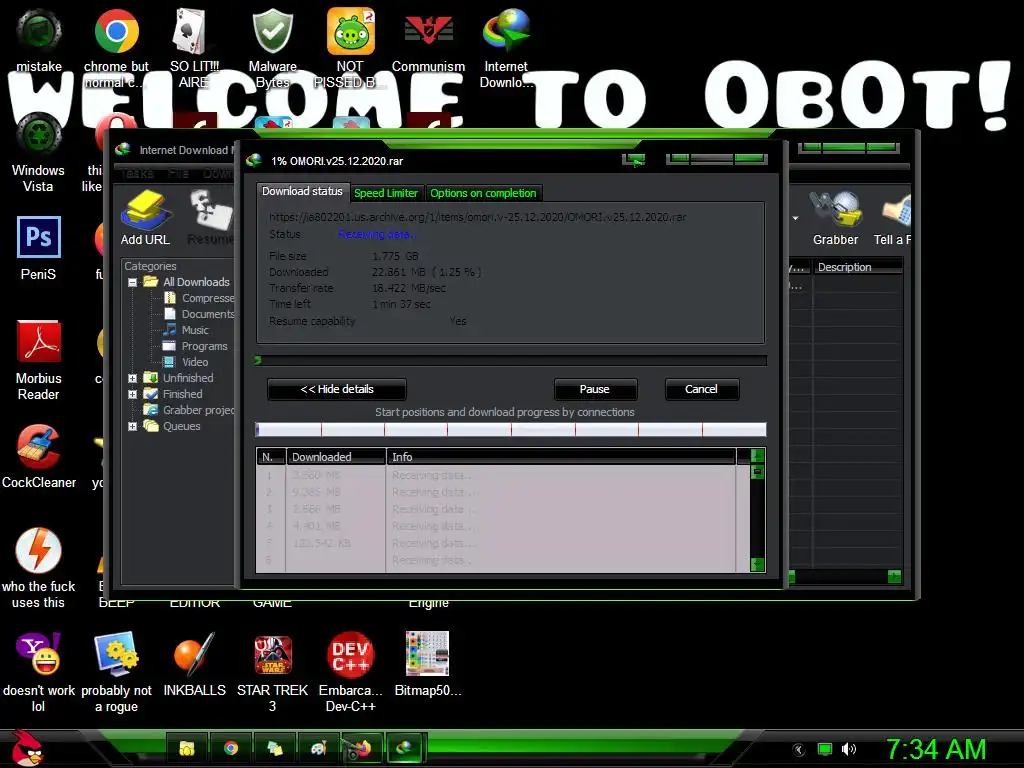Viewport: 1024px width, 768px height.
Task: Click Resume toolbar icon in IDM window
Action: pos(210,219)
